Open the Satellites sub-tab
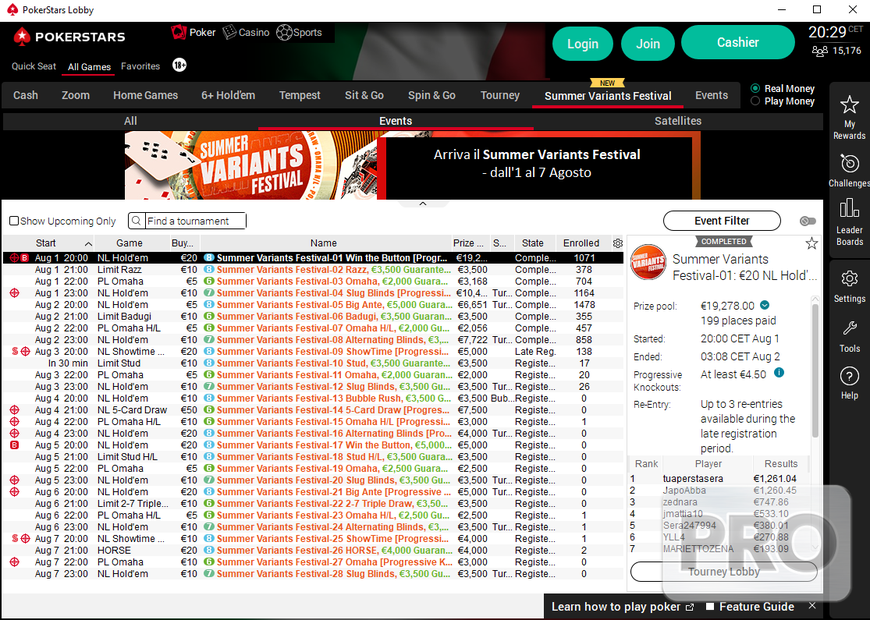The image size is (870, 620). tap(678, 121)
